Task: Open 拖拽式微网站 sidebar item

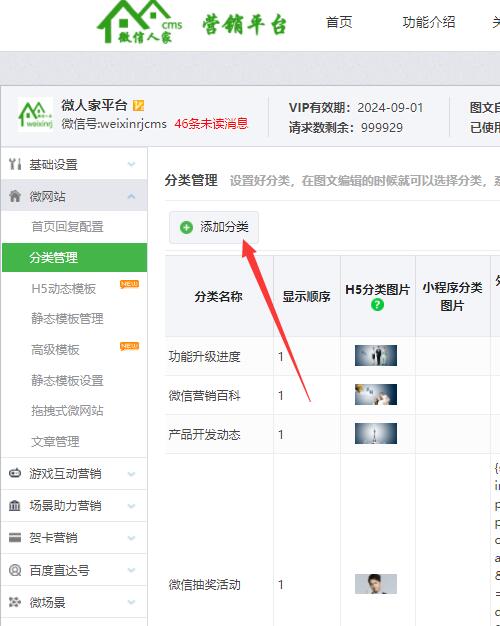Action: [x=67, y=411]
